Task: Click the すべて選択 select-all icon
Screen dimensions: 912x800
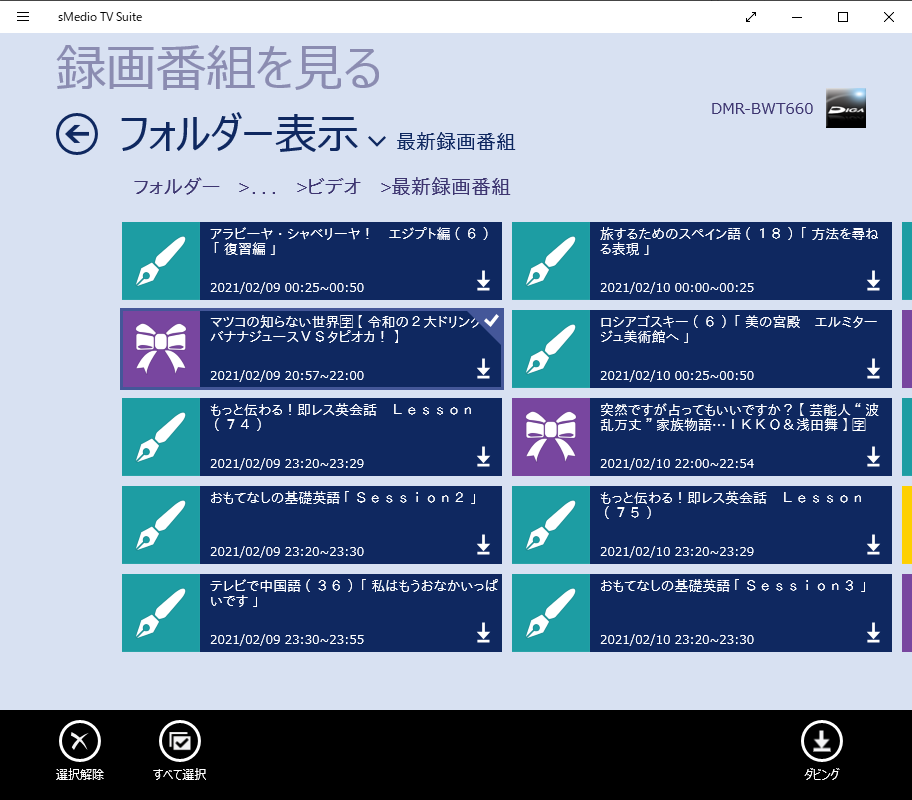Action: point(180,741)
